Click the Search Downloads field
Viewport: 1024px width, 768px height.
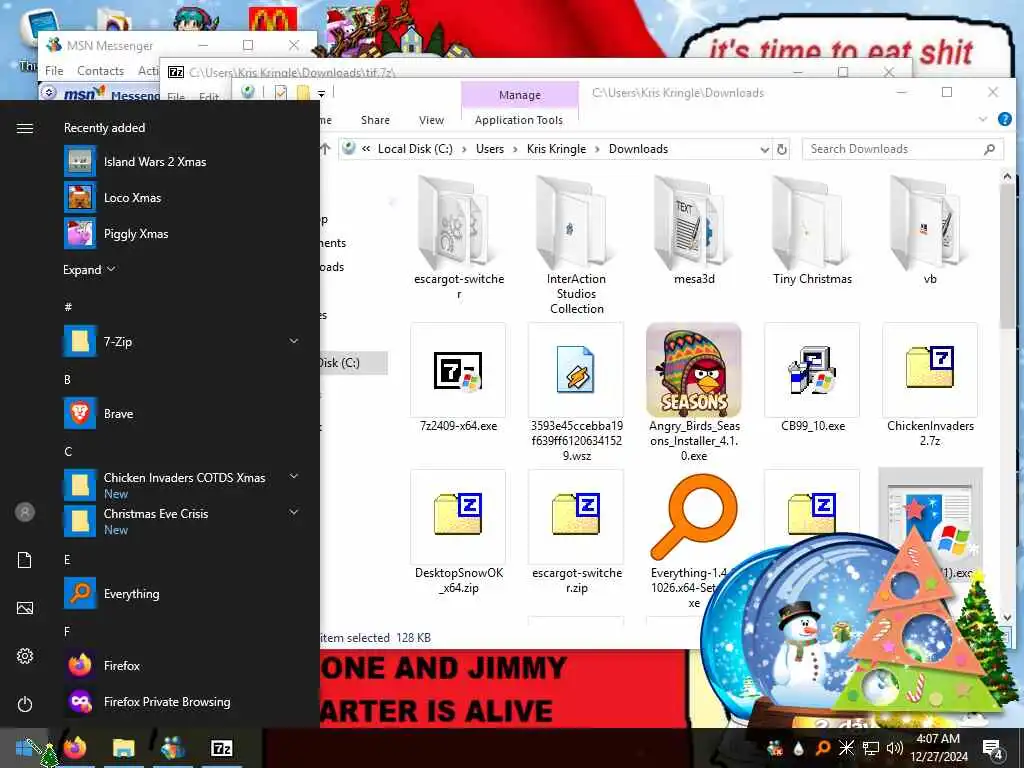click(x=902, y=149)
